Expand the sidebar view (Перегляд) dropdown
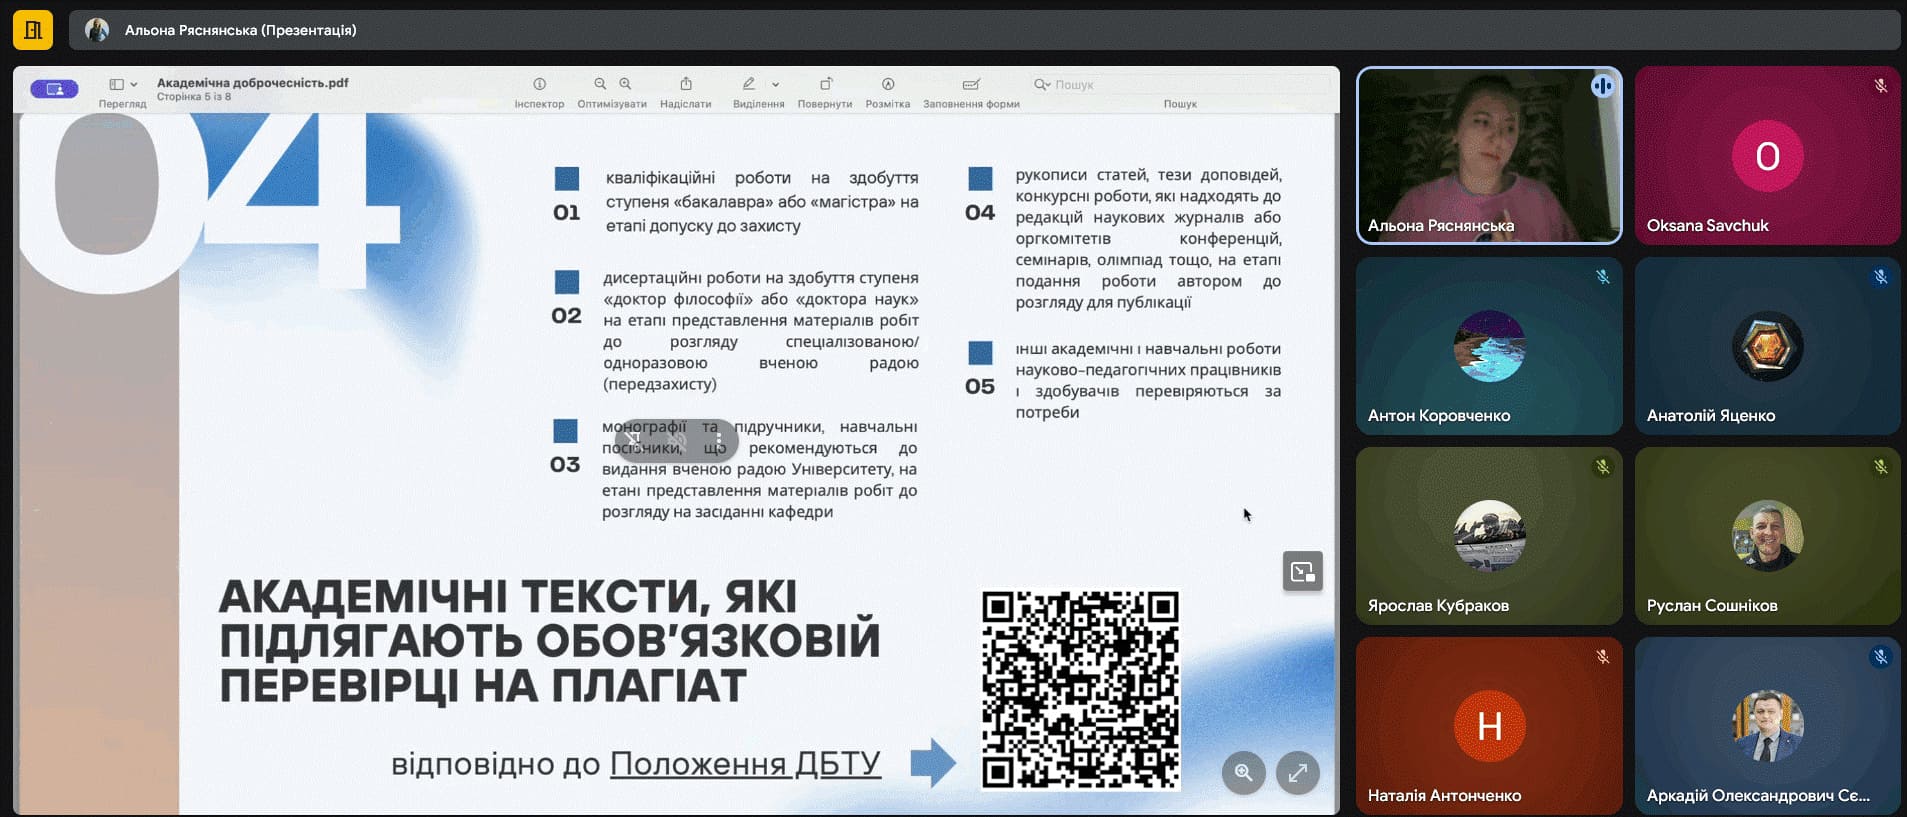The width and height of the screenshot is (1907, 817). 123,85
